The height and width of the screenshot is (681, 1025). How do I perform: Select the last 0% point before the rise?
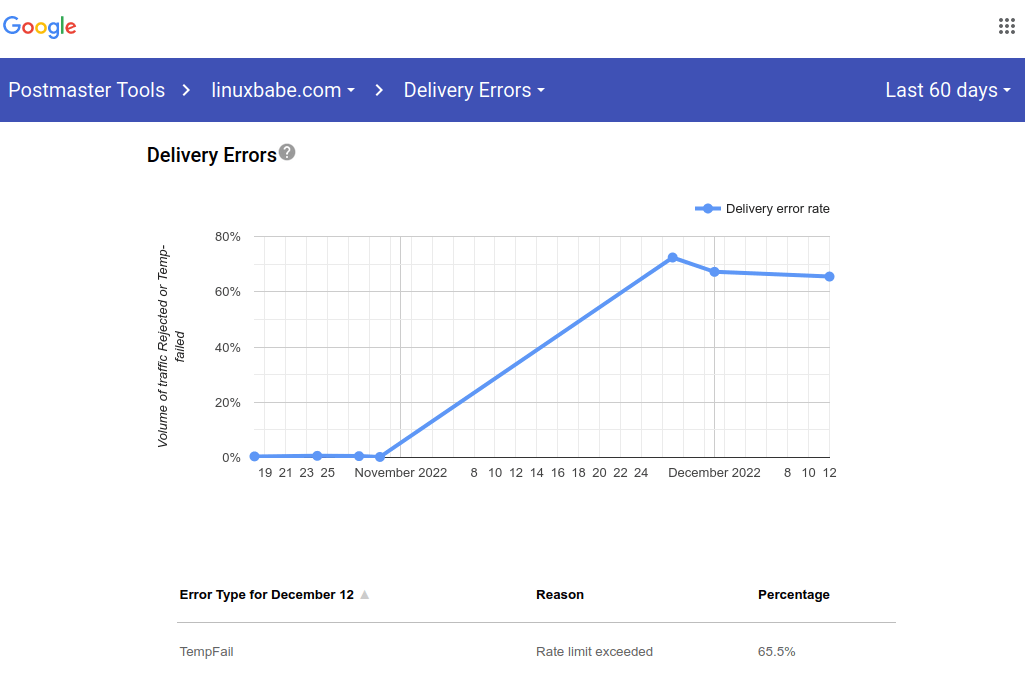coord(380,457)
